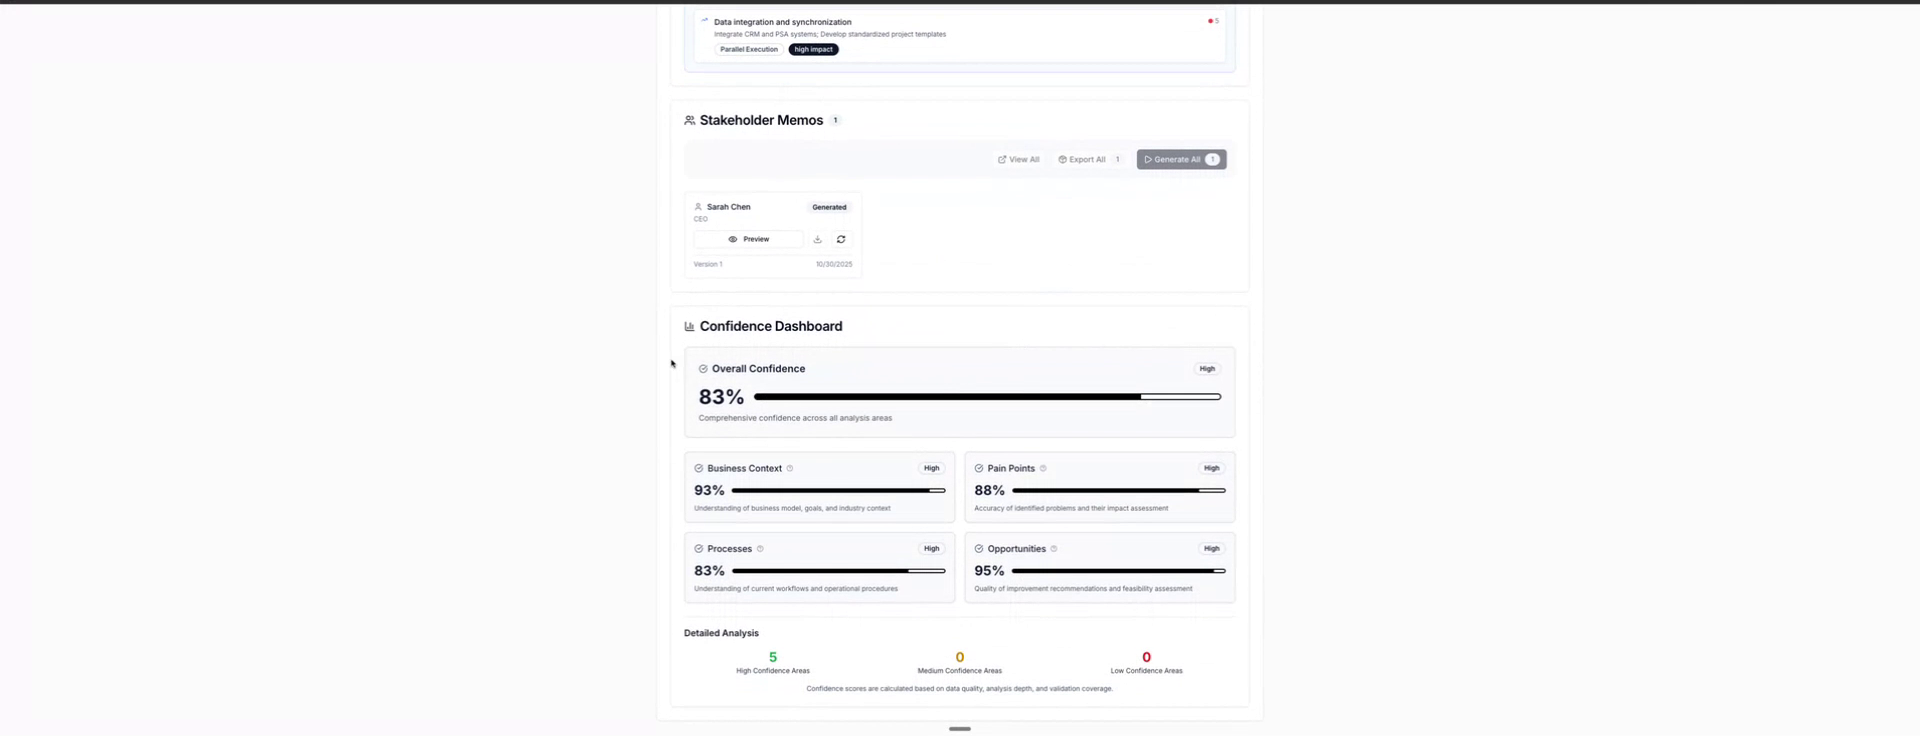Click the check icon beside Pain Points

(979, 468)
